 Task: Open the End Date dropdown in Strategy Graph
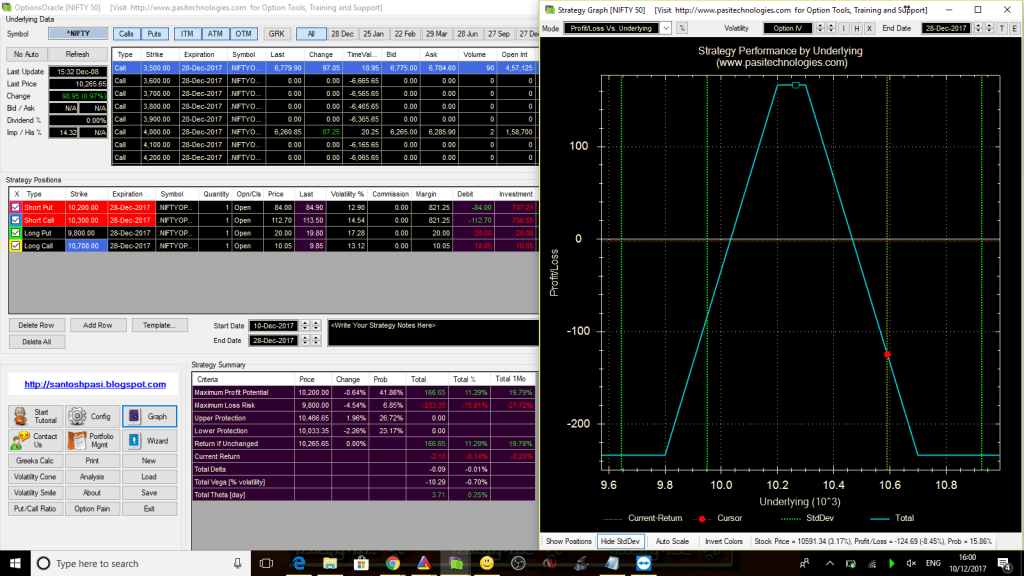pos(947,28)
